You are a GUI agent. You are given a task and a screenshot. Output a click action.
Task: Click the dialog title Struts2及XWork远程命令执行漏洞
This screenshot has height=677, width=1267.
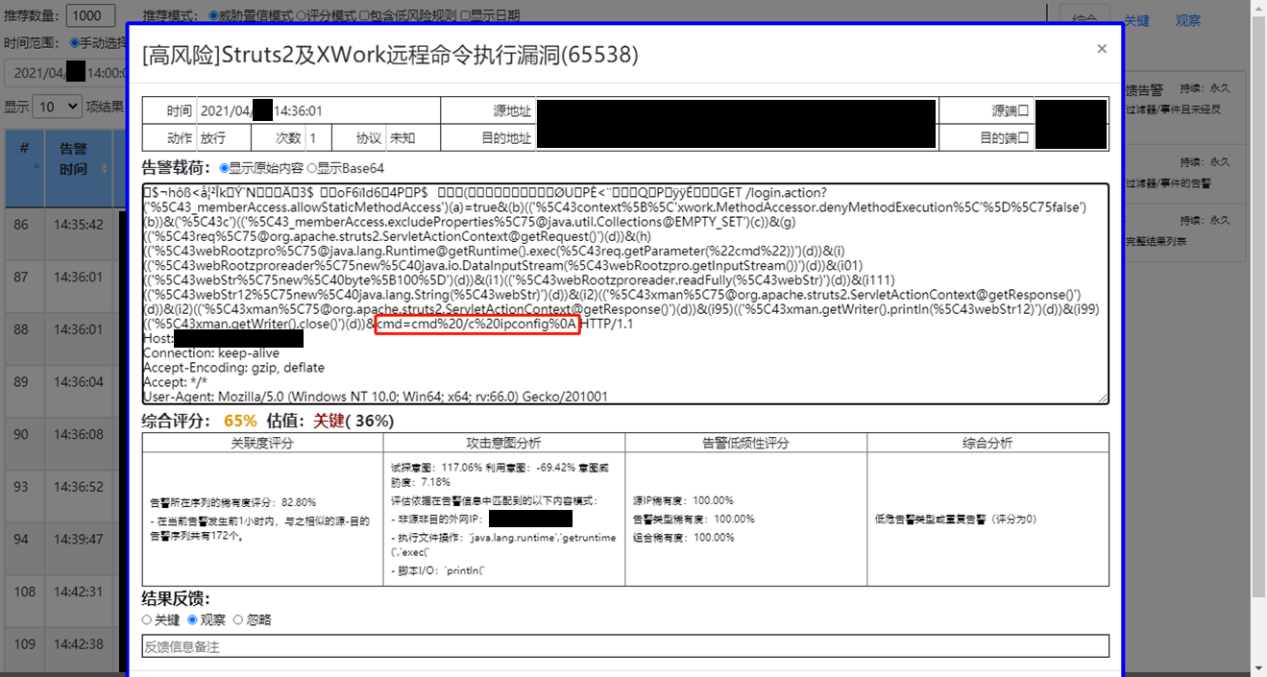[390, 54]
